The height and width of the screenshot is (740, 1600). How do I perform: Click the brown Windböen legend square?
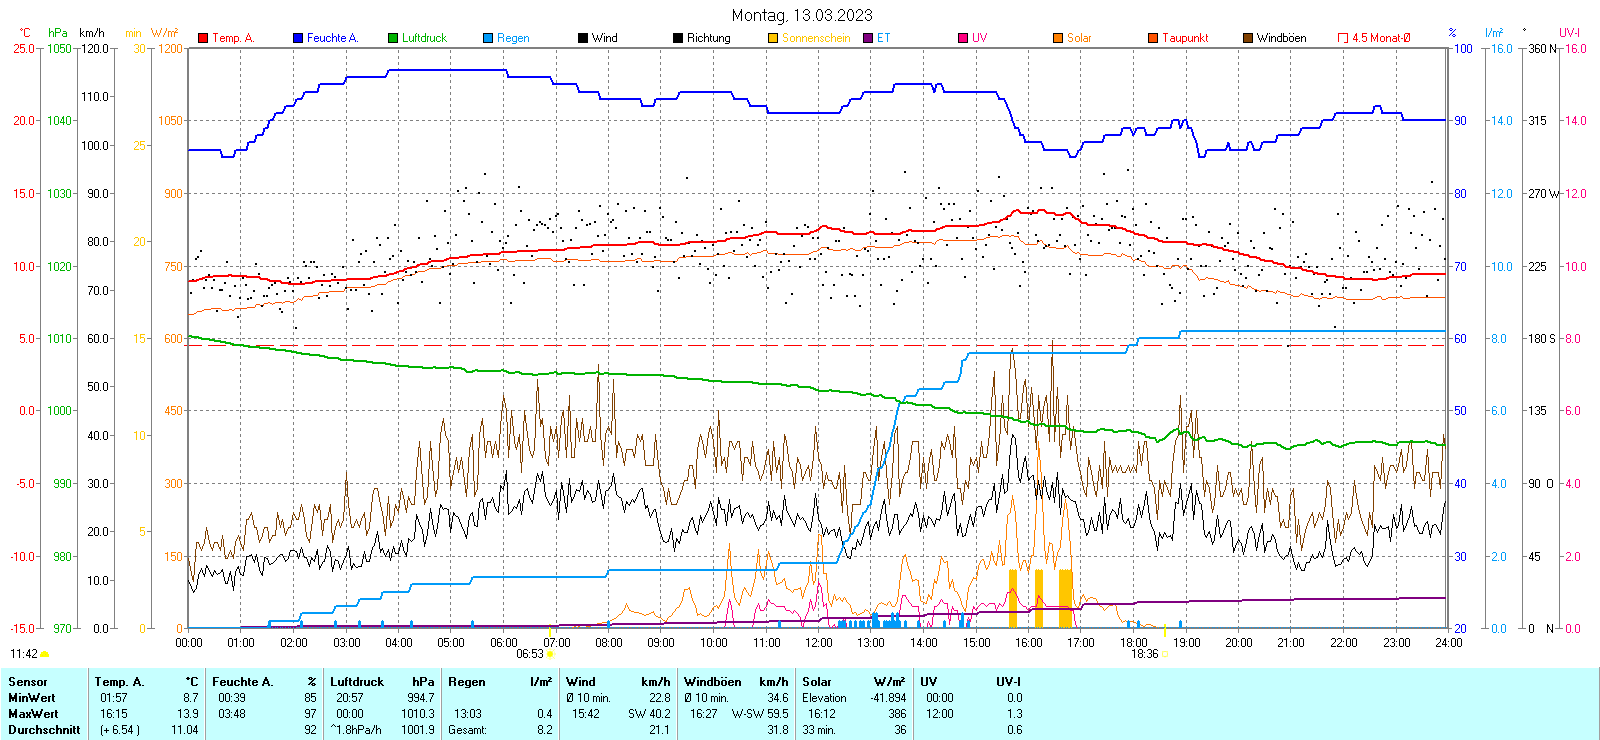(1248, 38)
